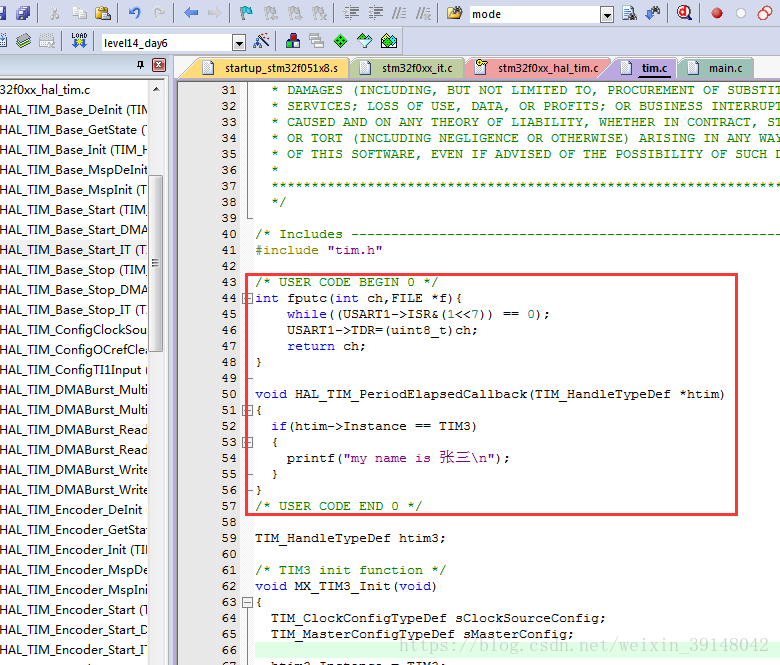Click the Cut scissors icon
Viewport: 780px width, 665px height.
coord(55,13)
